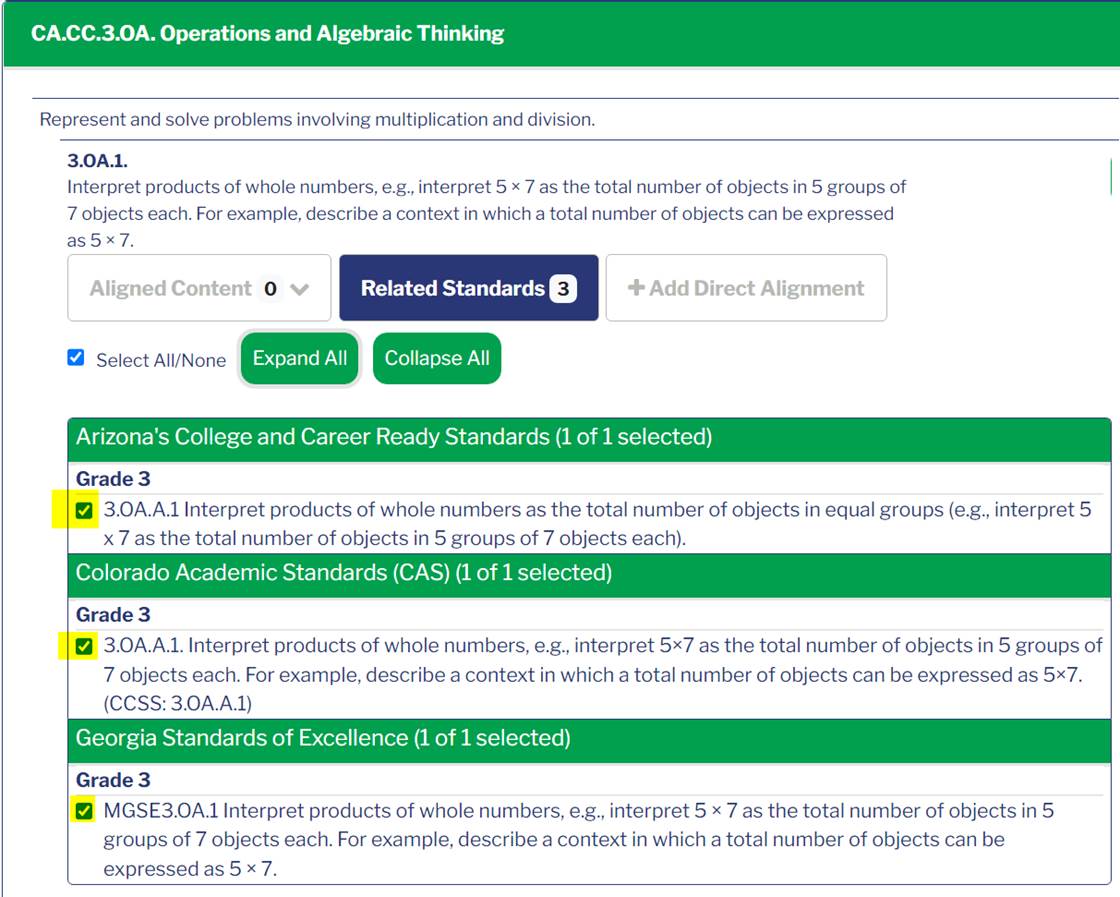1120x897 pixels.
Task: Open the Aligned Content dropdown
Action: pyautogui.click(x=199, y=288)
